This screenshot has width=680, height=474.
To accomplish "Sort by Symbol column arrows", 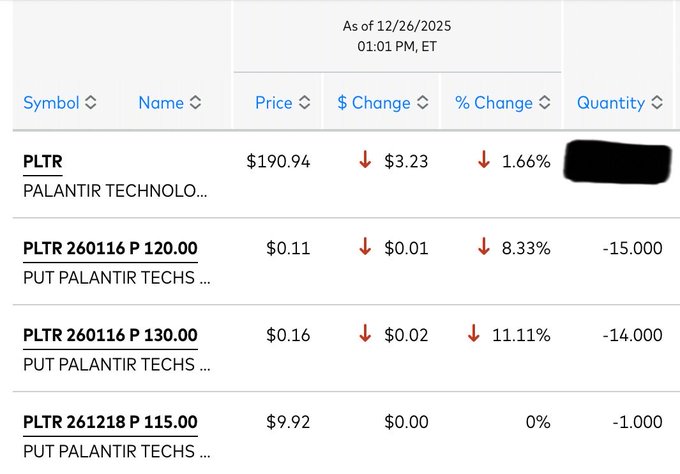I will coord(91,103).
